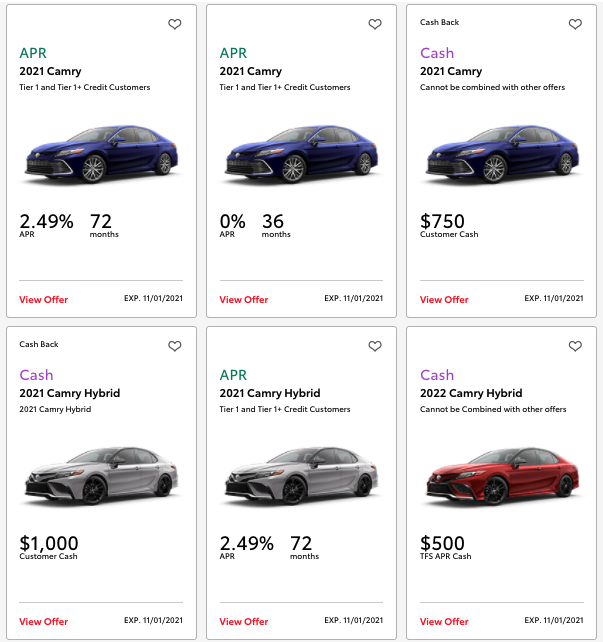View Offer for 2.49% APR 2021 Camry
603x642 pixels.
pyautogui.click(x=44, y=299)
